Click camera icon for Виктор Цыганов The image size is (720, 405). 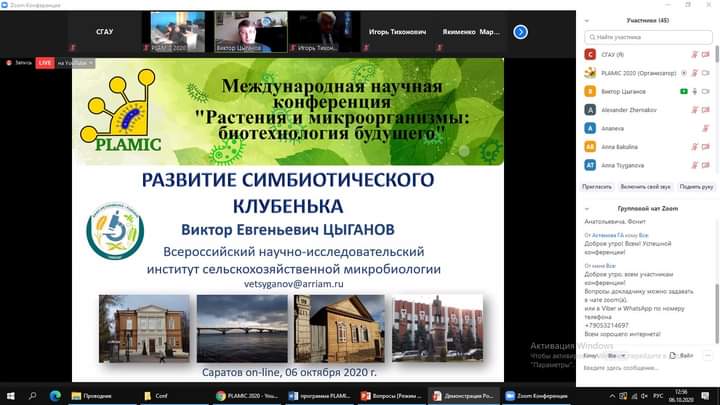pos(706,91)
